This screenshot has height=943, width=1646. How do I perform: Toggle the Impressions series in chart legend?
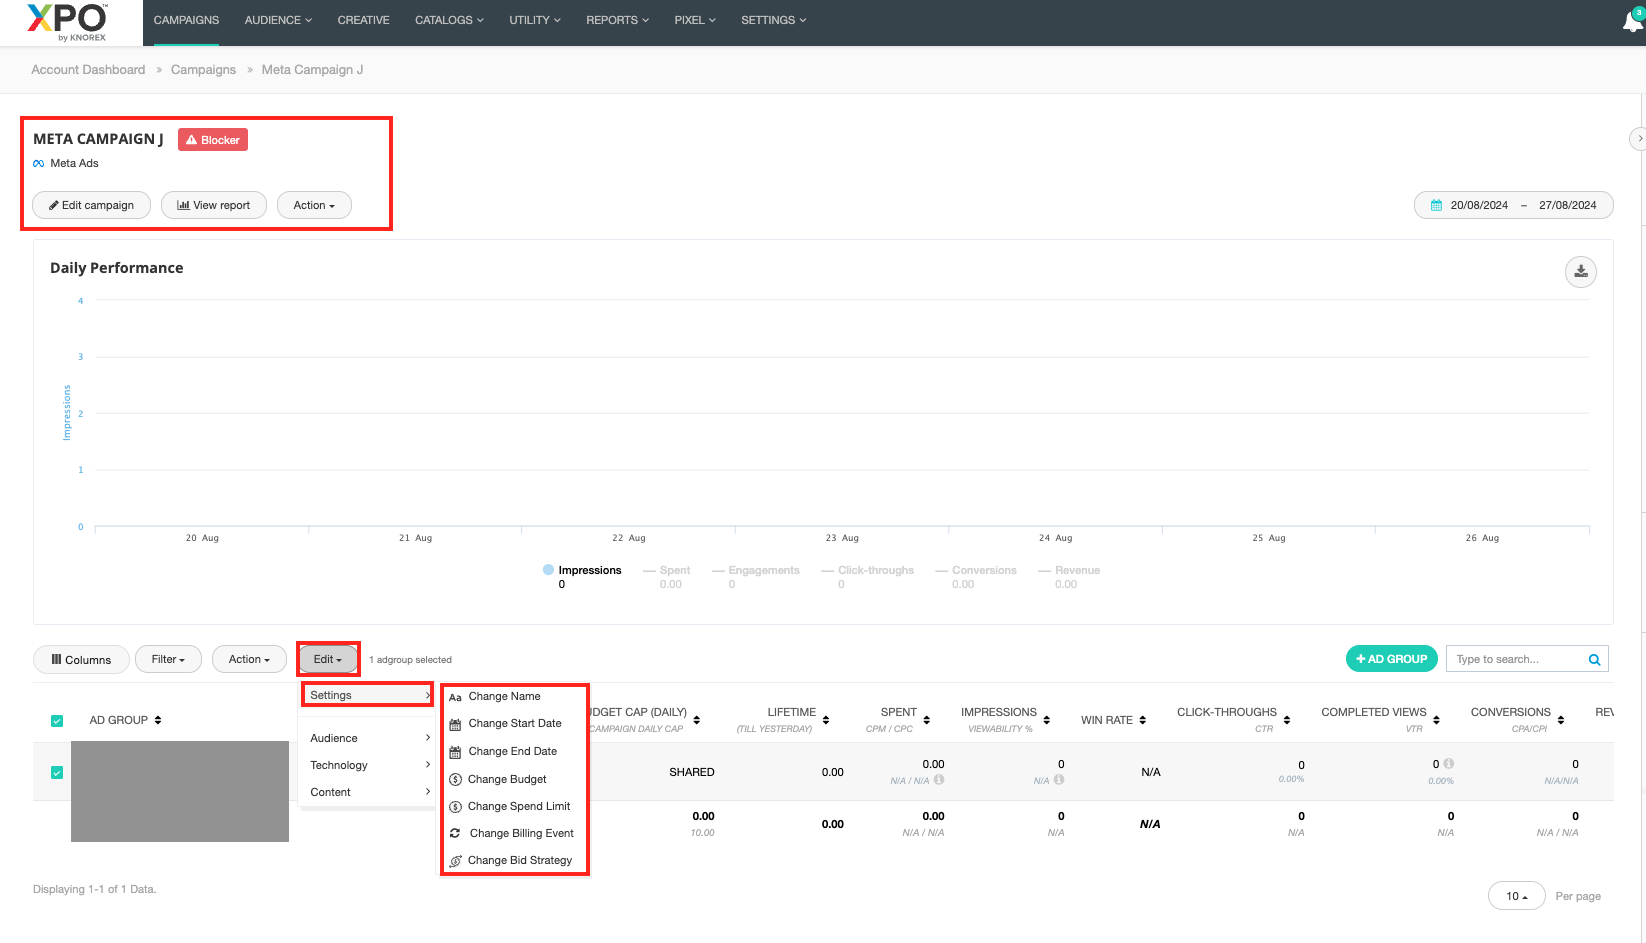(x=582, y=570)
